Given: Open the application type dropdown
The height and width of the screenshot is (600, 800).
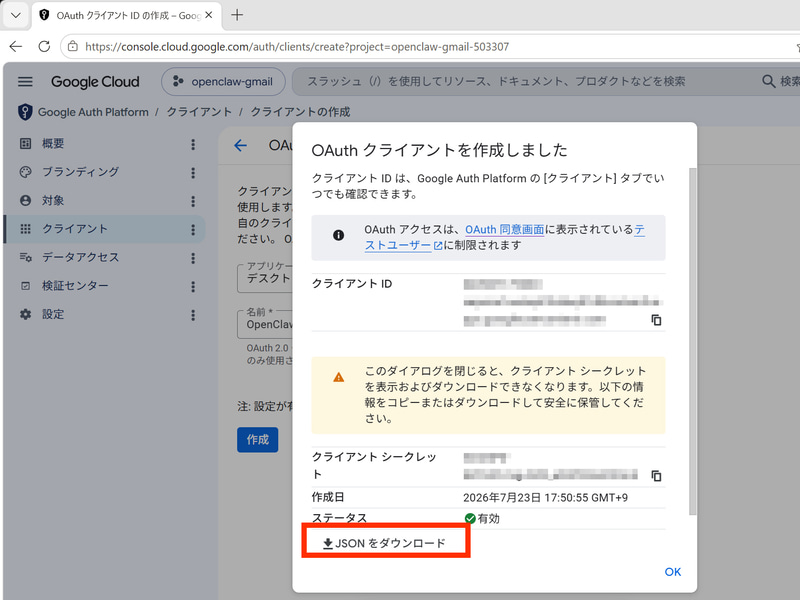Looking at the screenshot, I should coord(265,278).
